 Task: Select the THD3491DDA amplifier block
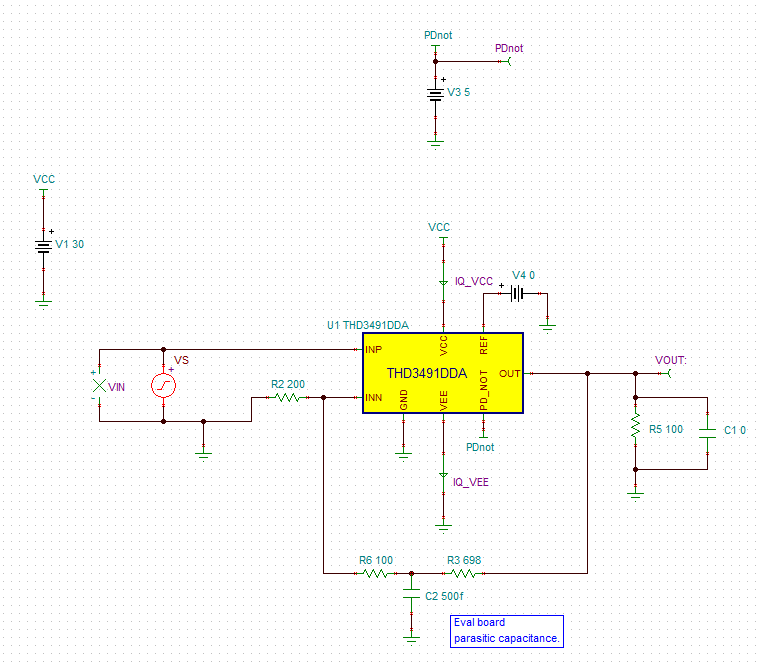tap(443, 373)
